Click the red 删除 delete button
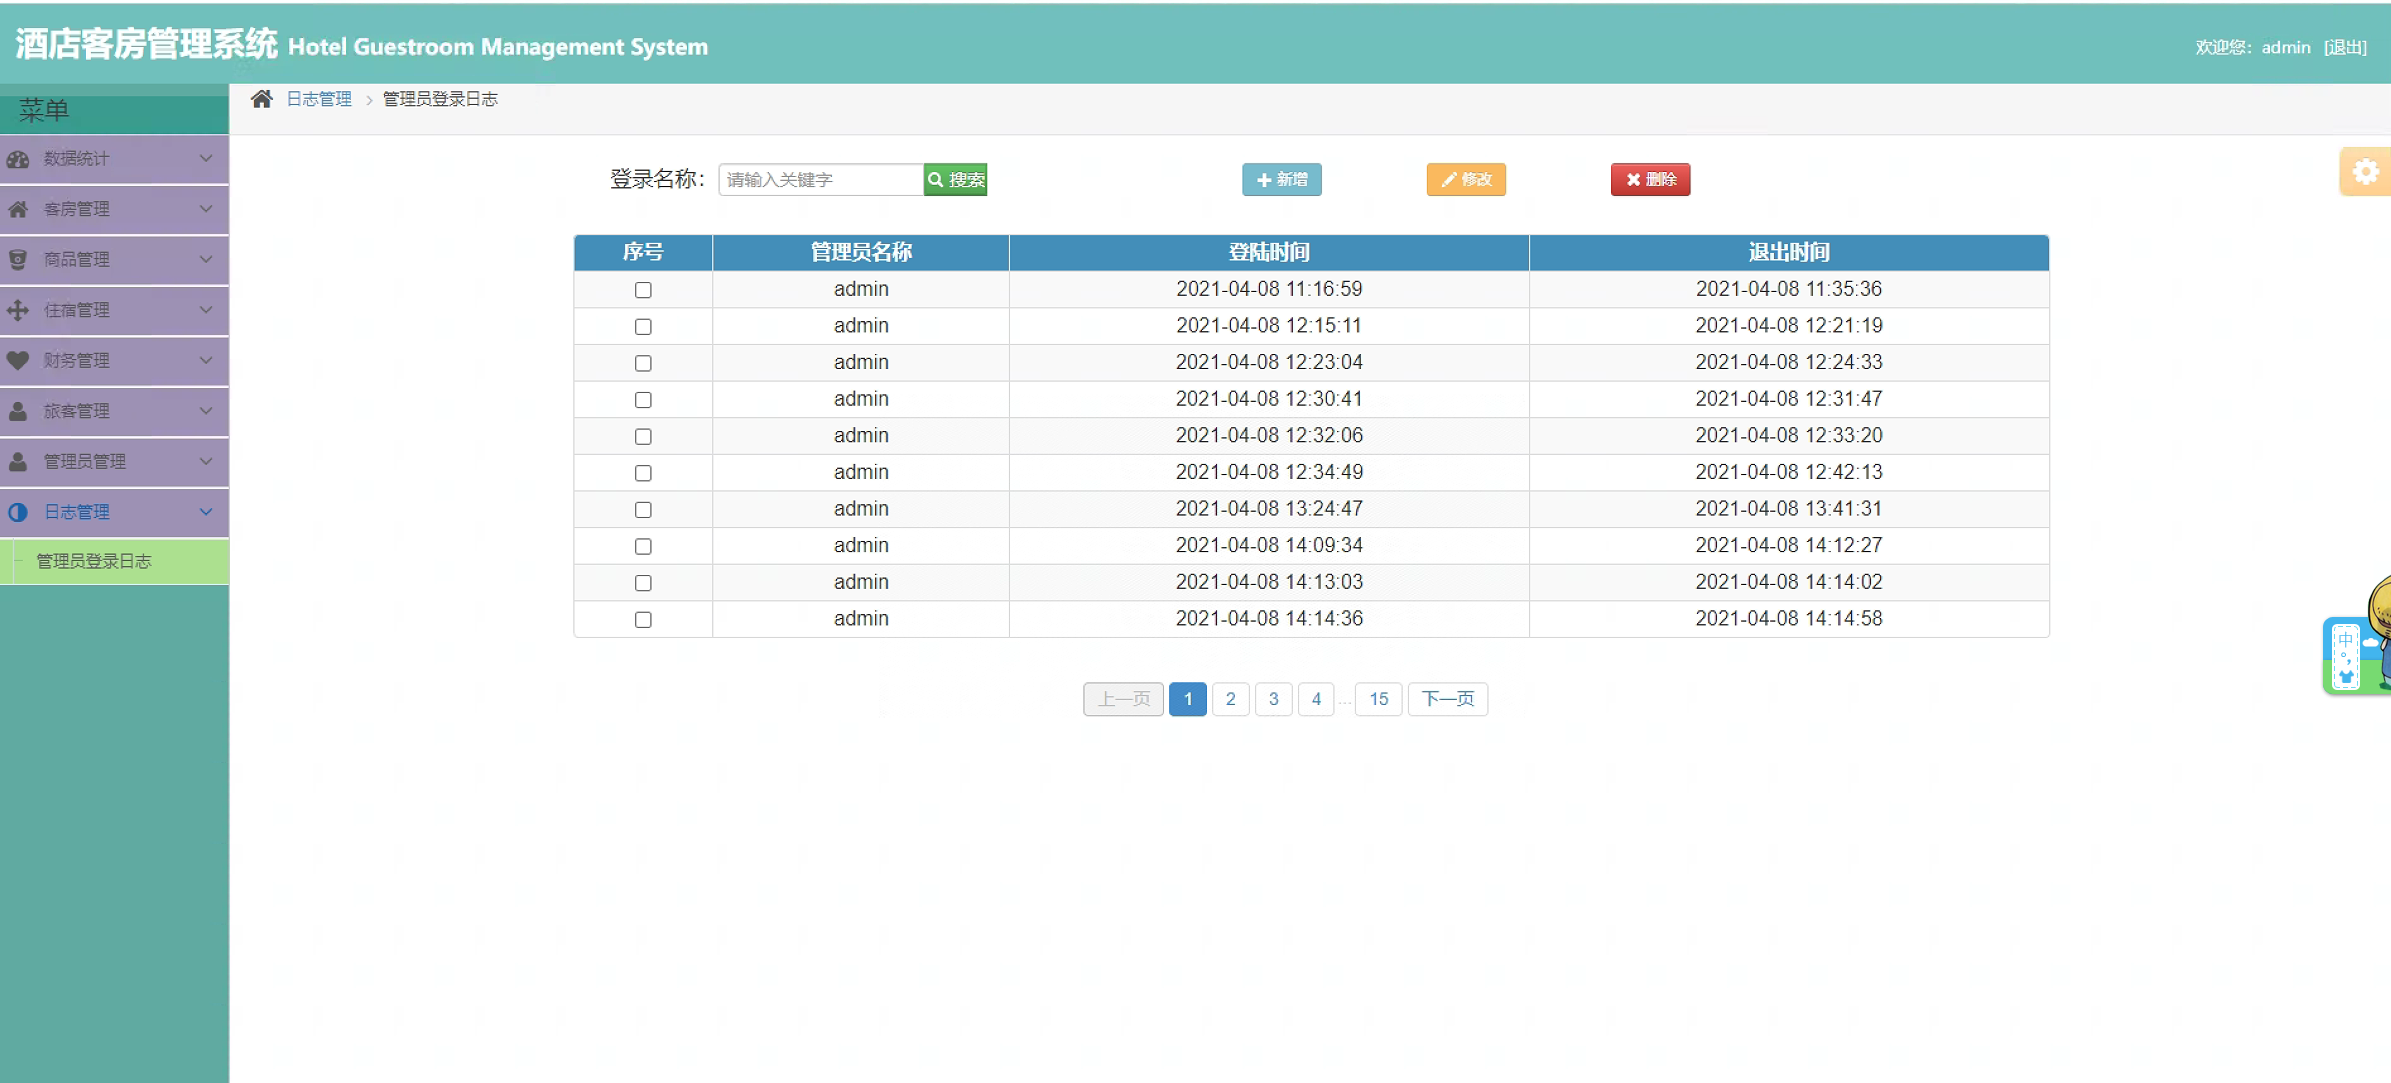The height and width of the screenshot is (1083, 2391). click(x=1650, y=180)
